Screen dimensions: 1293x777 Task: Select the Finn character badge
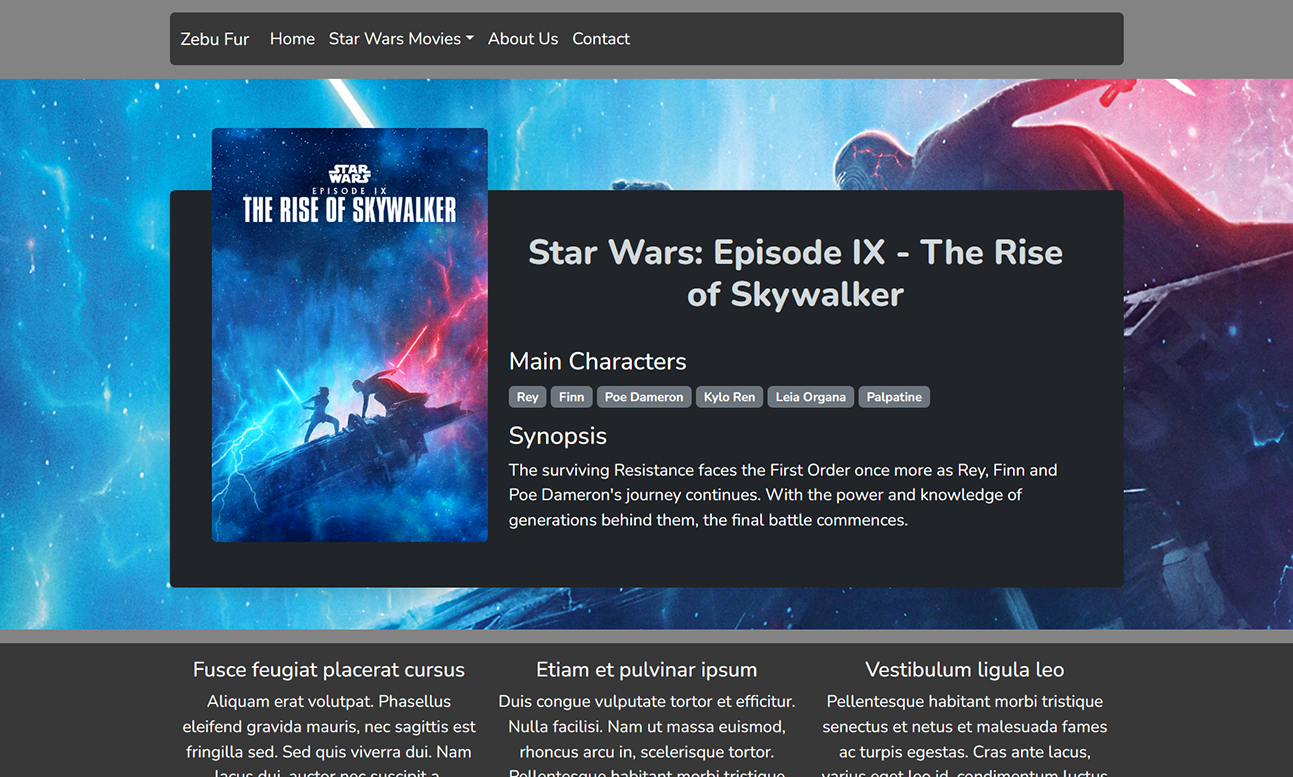click(x=571, y=397)
